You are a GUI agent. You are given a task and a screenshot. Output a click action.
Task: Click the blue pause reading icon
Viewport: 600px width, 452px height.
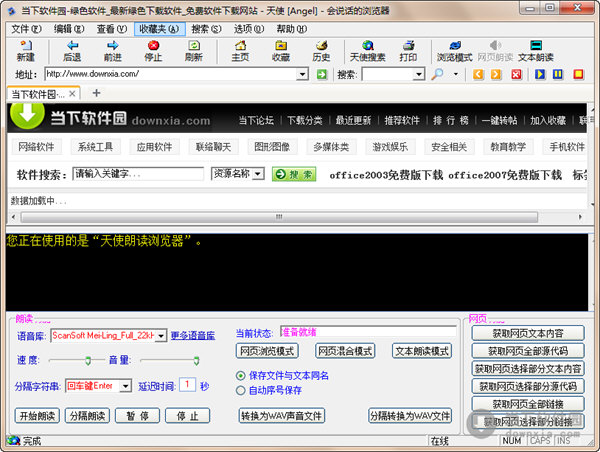[558, 74]
